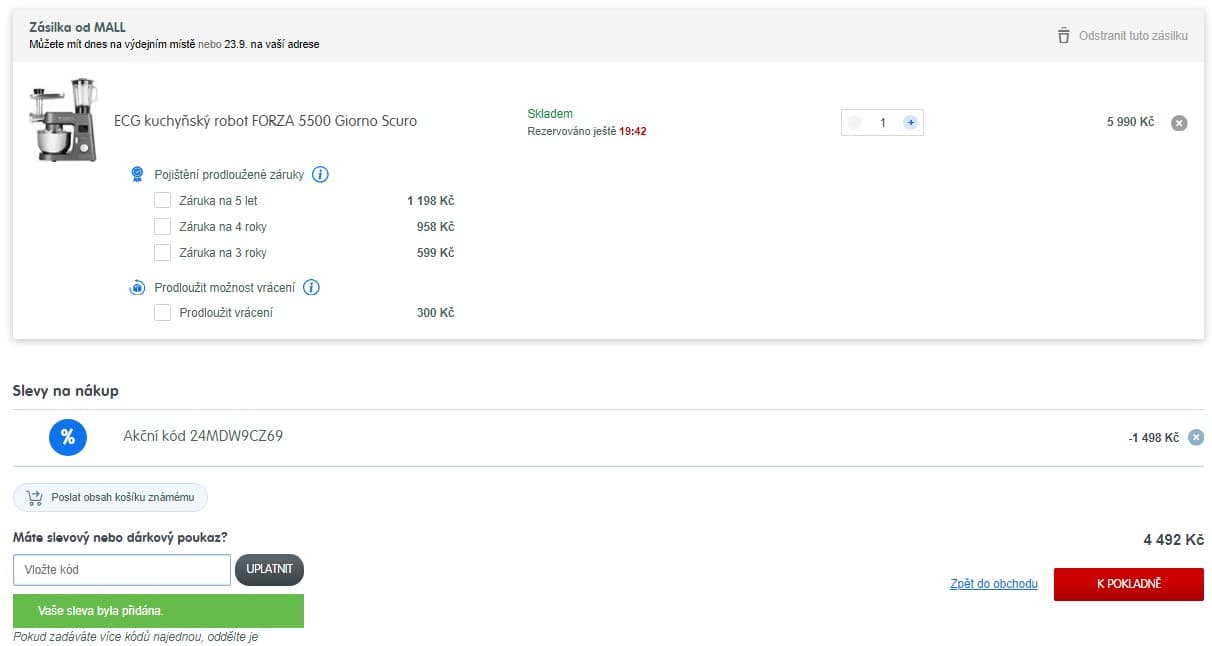This screenshot has width=1212, height=646.
Task: Proceed with K POKLADNĚ button
Action: 1129,584
